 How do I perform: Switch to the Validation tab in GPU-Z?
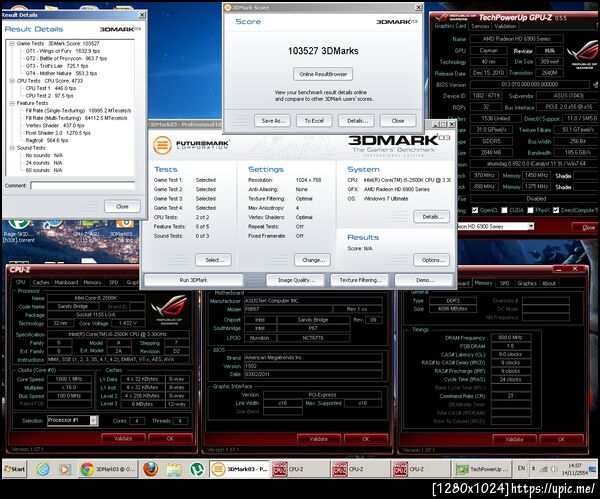[x=505, y=26]
